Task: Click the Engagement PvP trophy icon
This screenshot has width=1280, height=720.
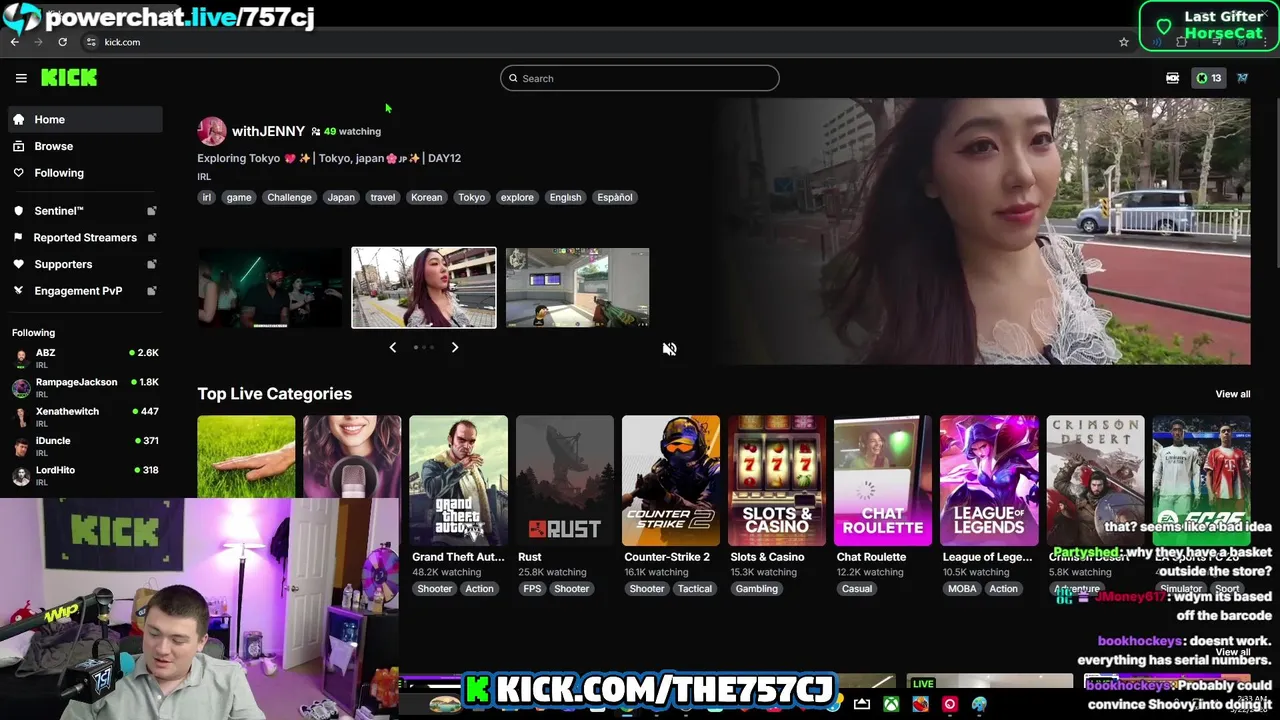Action: click(18, 291)
